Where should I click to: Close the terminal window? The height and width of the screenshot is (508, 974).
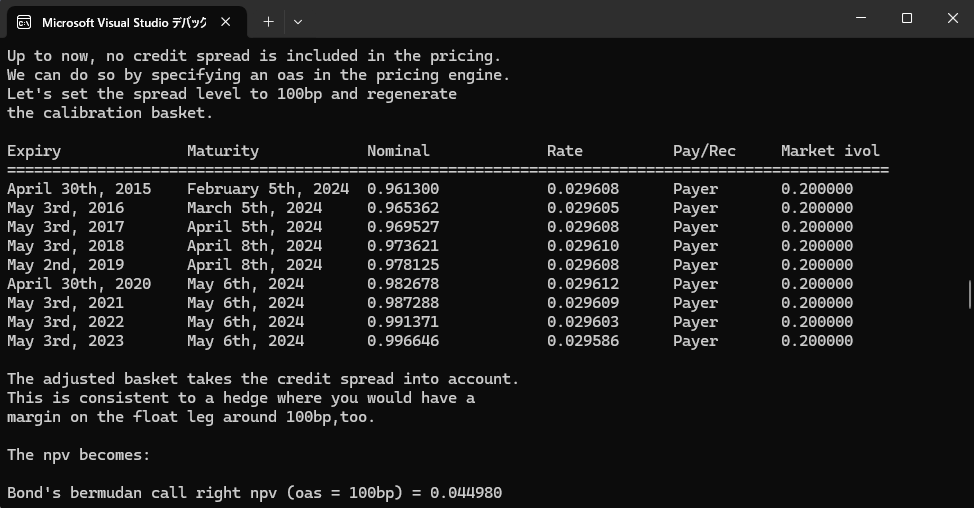pos(953,18)
